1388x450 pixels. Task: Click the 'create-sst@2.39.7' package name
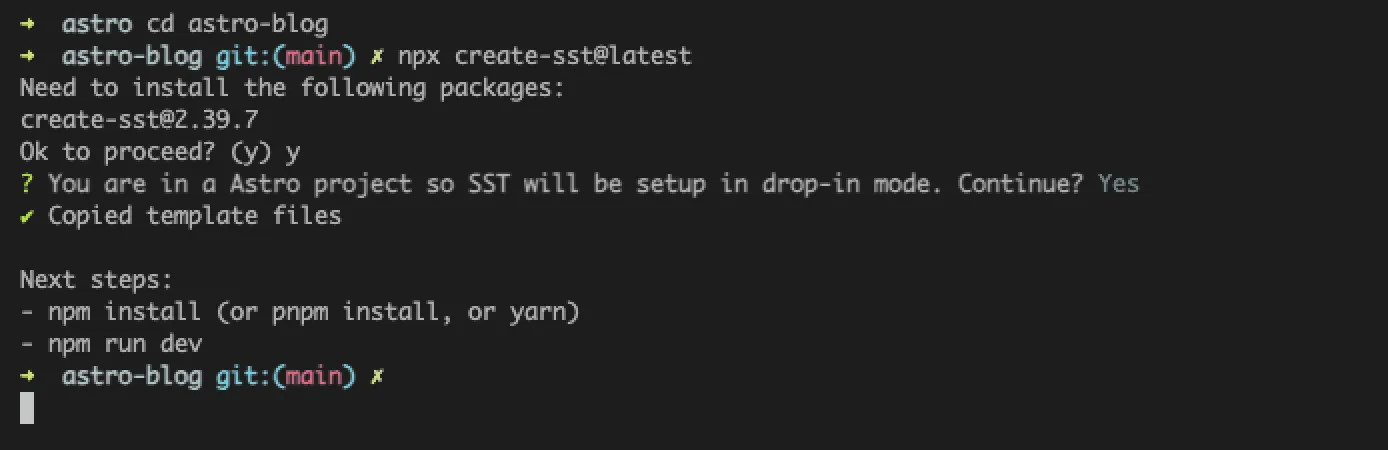pyautogui.click(x=139, y=120)
